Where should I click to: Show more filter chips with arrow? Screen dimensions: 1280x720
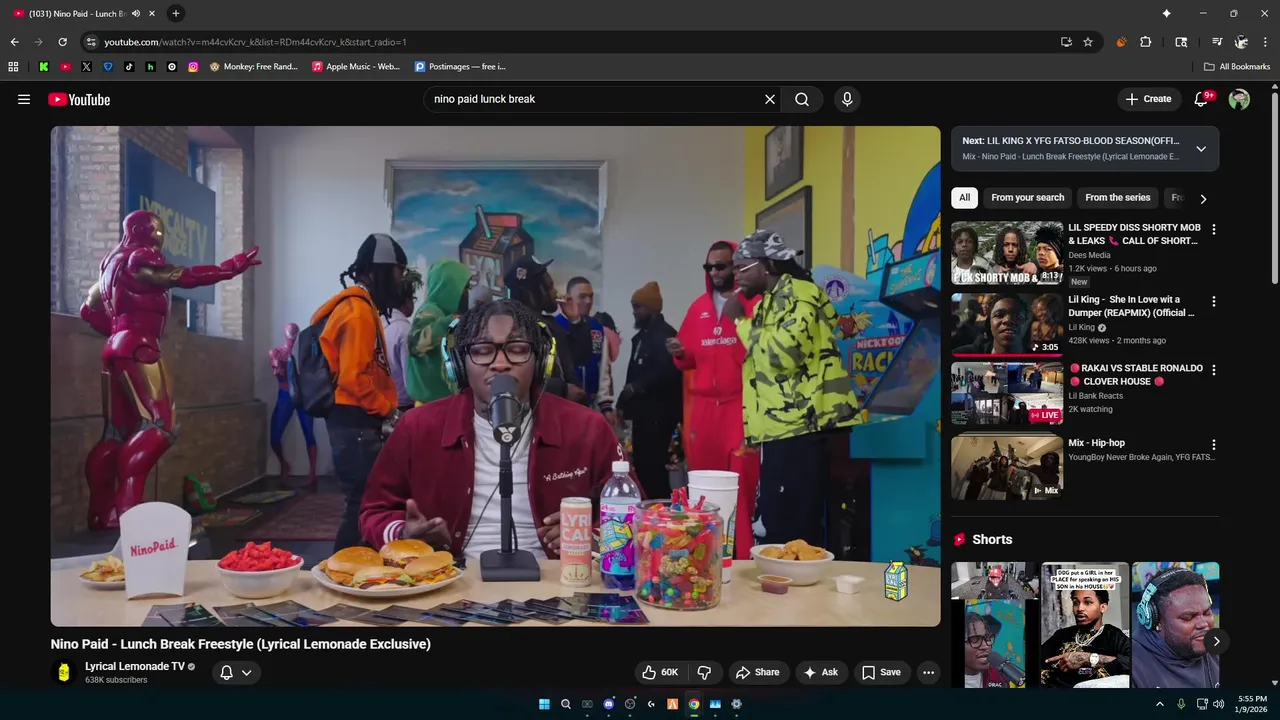coord(1203,198)
